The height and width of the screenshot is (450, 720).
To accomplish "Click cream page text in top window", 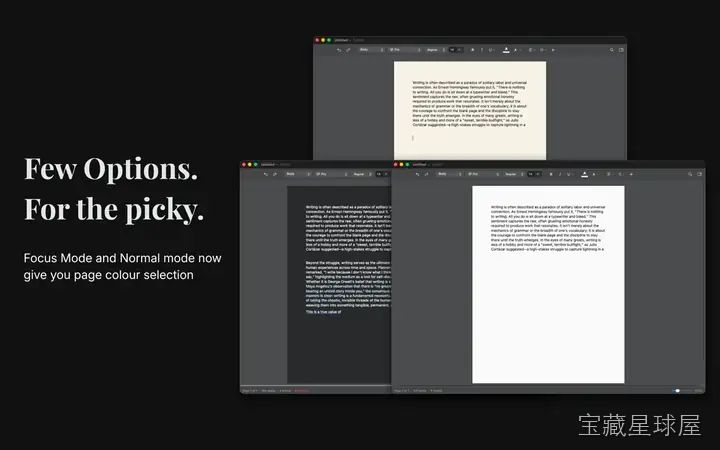I will pos(469,104).
